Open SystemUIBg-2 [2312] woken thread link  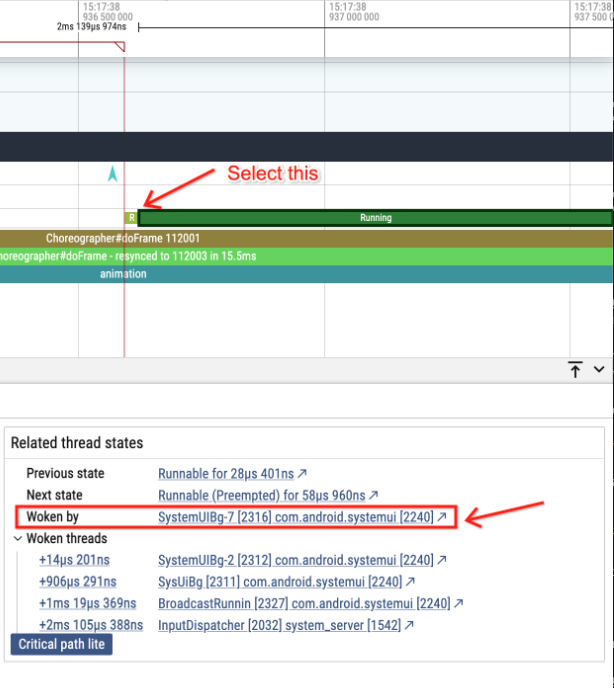(x=296, y=560)
